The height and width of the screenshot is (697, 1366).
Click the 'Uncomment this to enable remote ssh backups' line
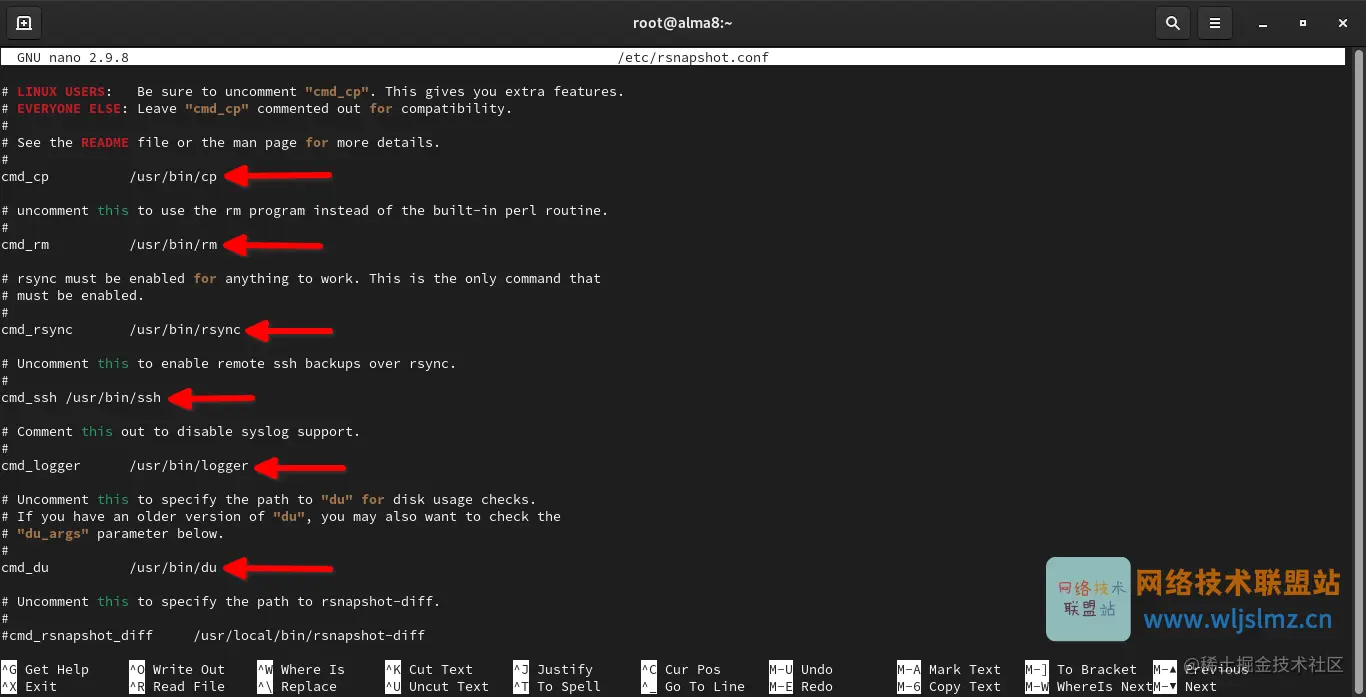pos(229,363)
